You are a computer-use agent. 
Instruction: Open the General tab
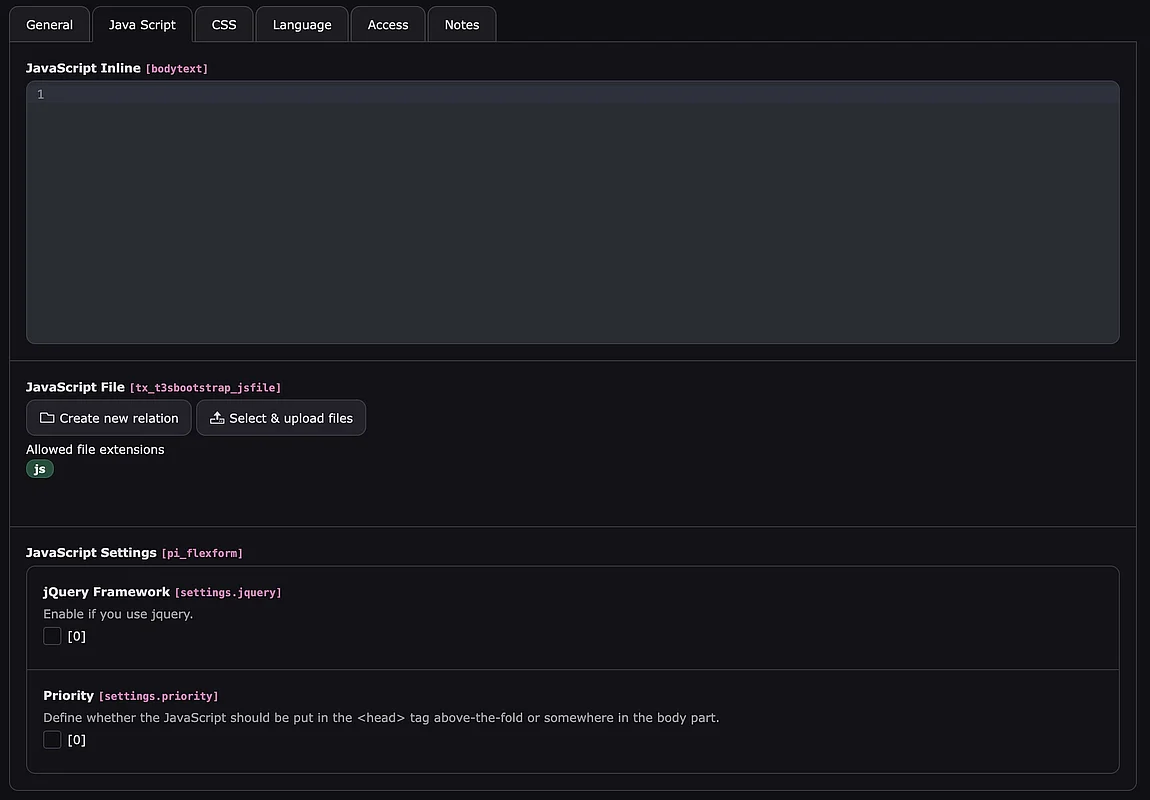(49, 25)
